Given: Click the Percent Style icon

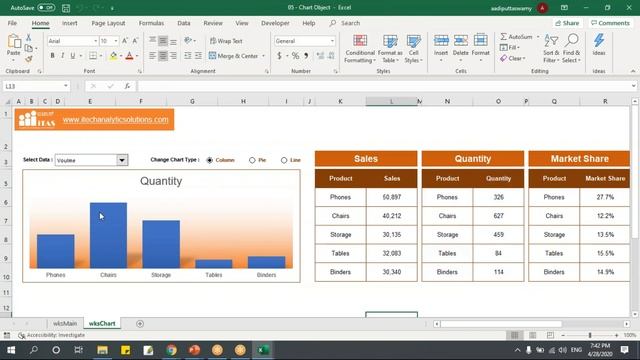Looking at the screenshot, I should pyautogui.click(x=295, y=56).
